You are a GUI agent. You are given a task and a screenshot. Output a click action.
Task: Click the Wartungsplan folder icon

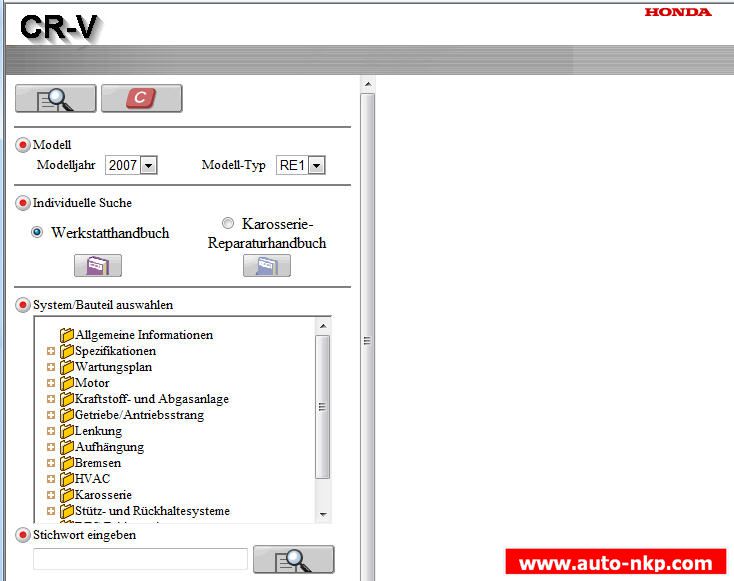click(x=67, y=367)
